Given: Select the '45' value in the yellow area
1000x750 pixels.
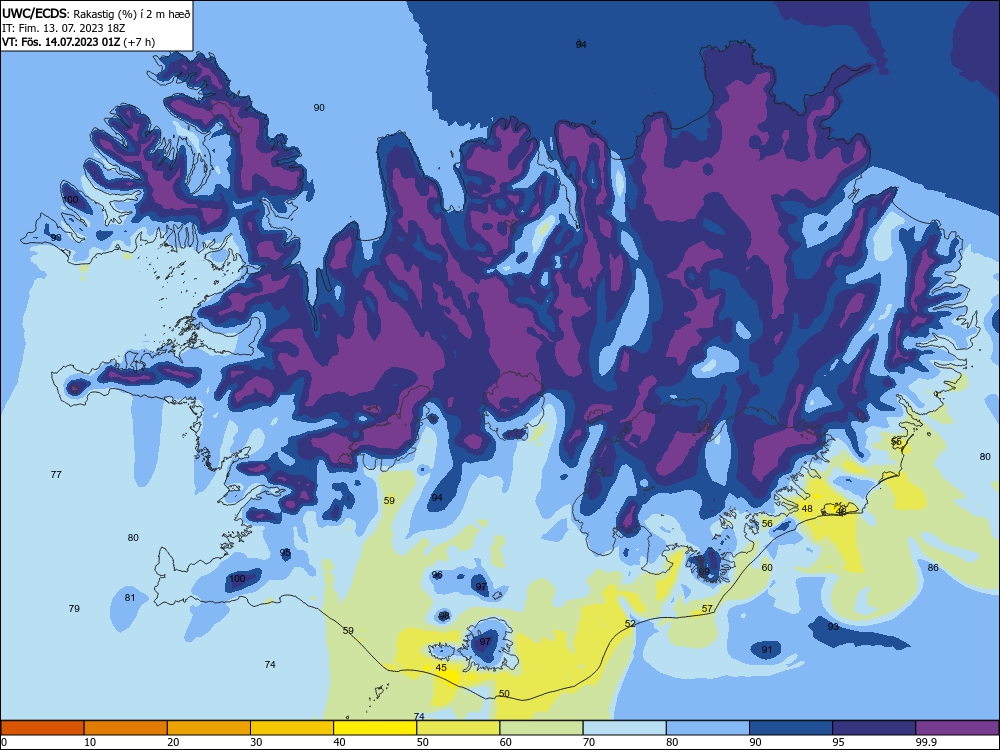Looking at the screenshot, I should coord(441,668).
